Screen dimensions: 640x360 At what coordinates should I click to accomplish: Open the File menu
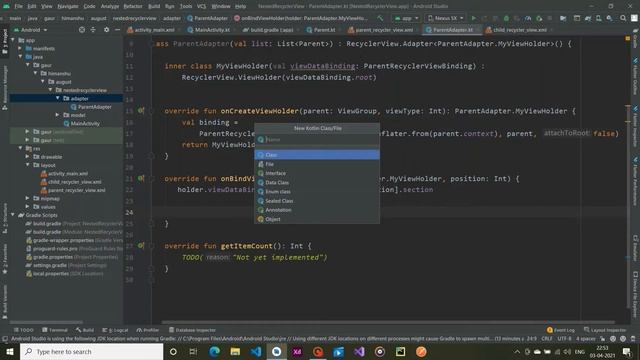(x=18, y=6)
